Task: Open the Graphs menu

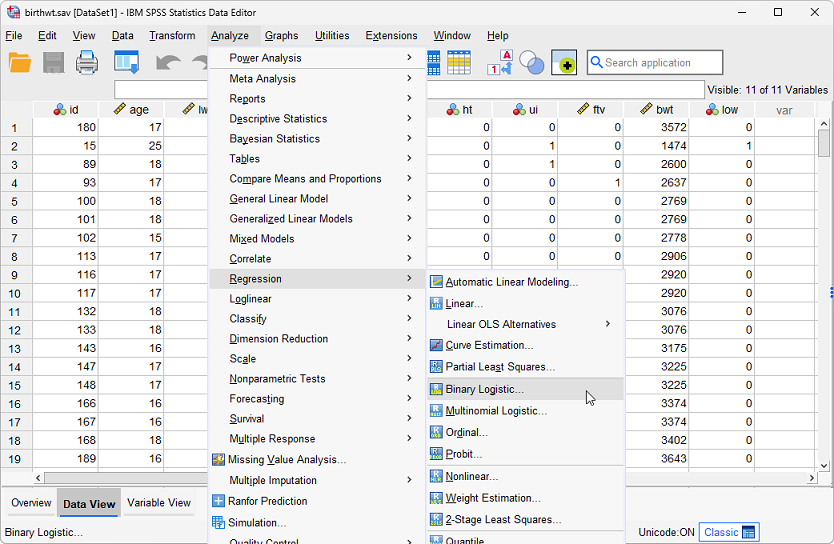Action: point(281,36)
